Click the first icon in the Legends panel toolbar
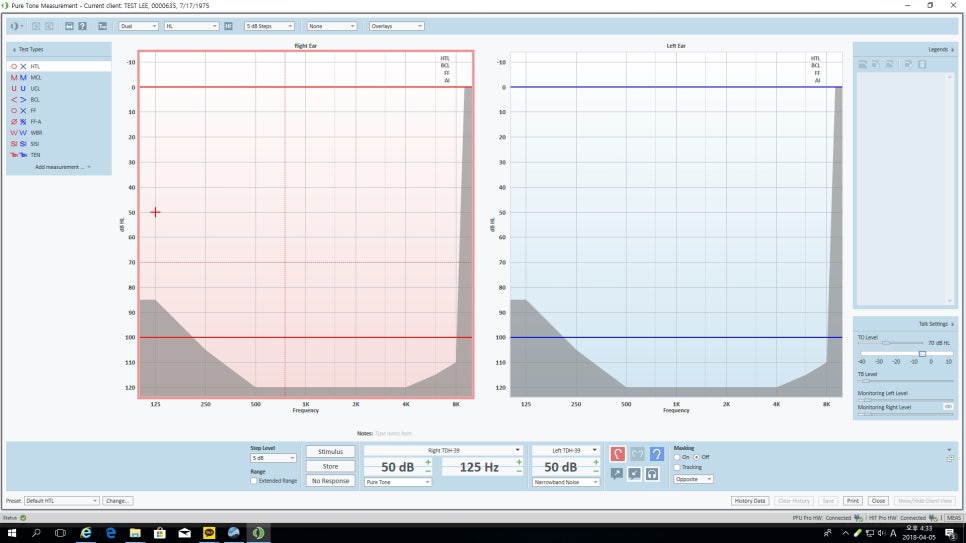 pyautogui.click(x=862, y=64)
